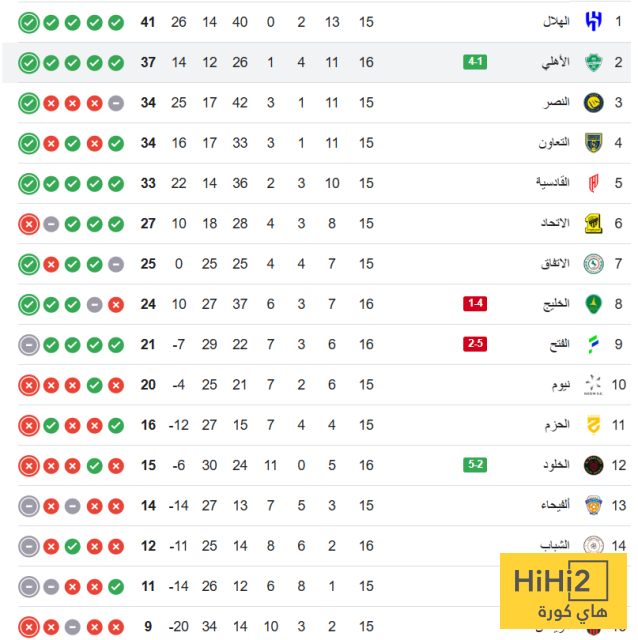Screen dimensions: 638x640
Task: Click the Al-Ittihad club logo
Action: (x=594, y=223)
